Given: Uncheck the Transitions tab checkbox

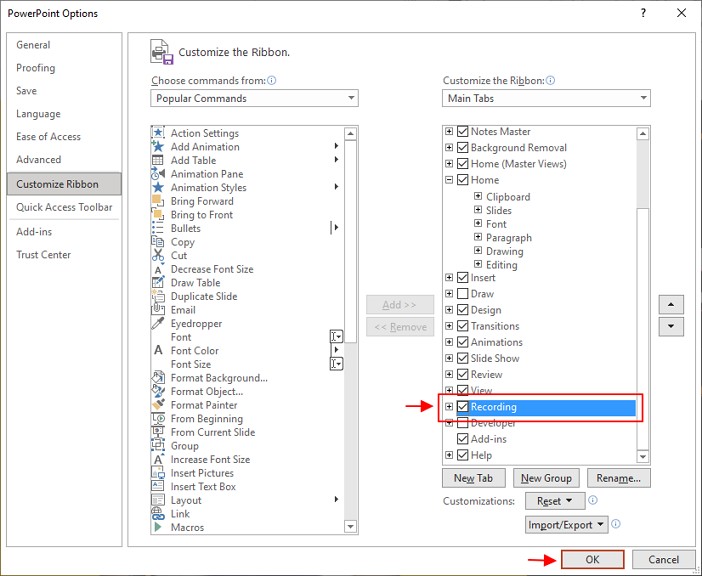Looking at the screenshot, I should [462, 326].
